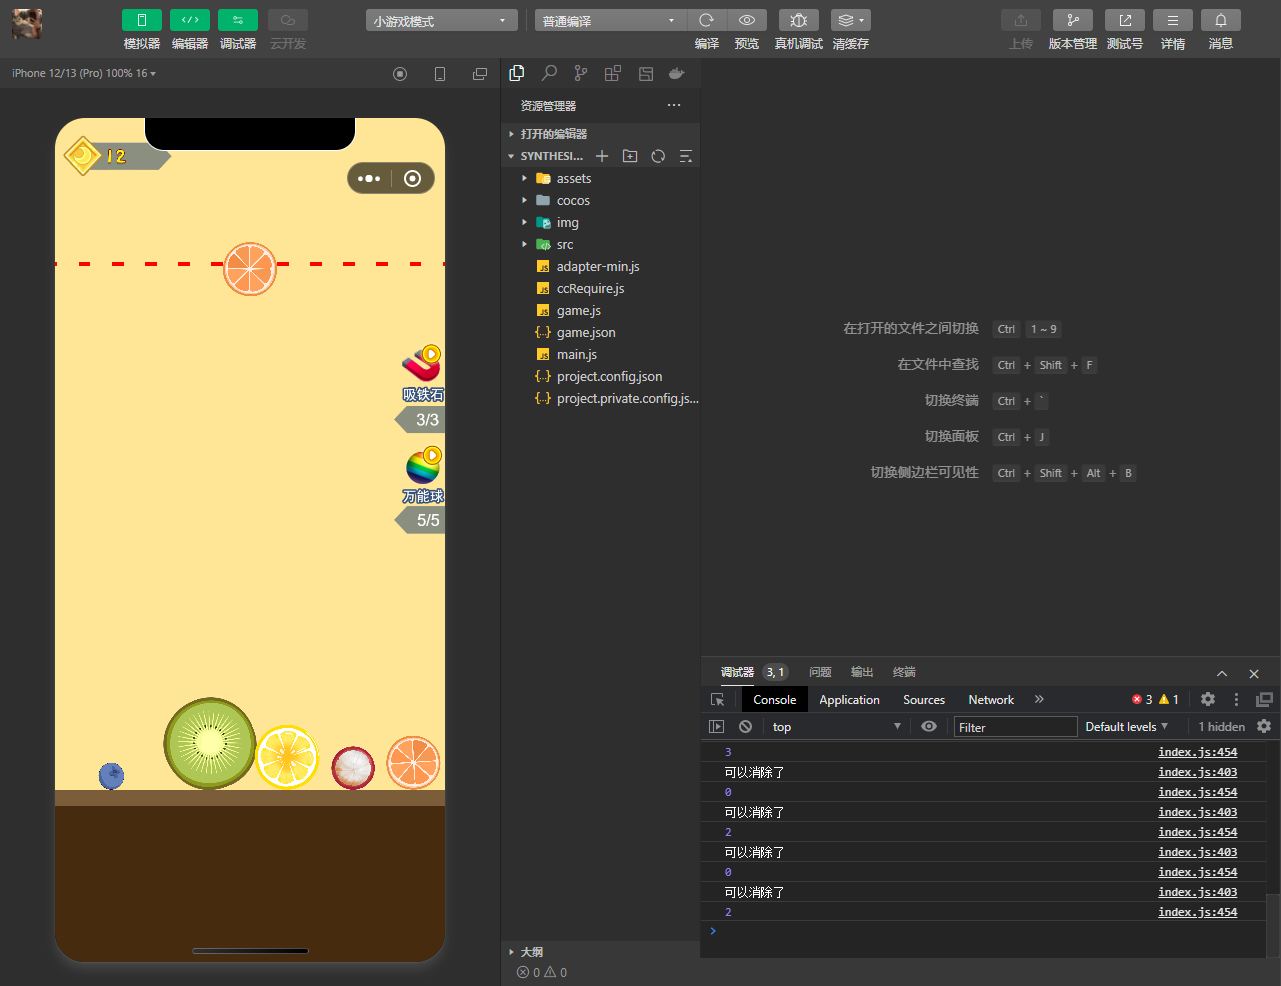Switch to the Application tab
1281x986 pixels.
pos(849,700)
